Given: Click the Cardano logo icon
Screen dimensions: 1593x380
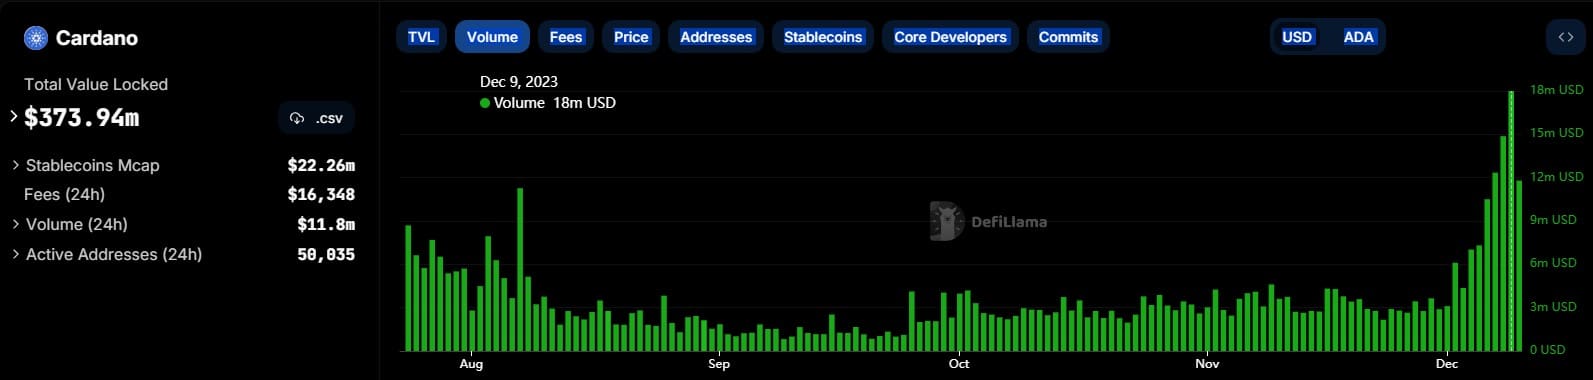Looking at the screenshot, I should pyautogui.click(x=37, y=38).
